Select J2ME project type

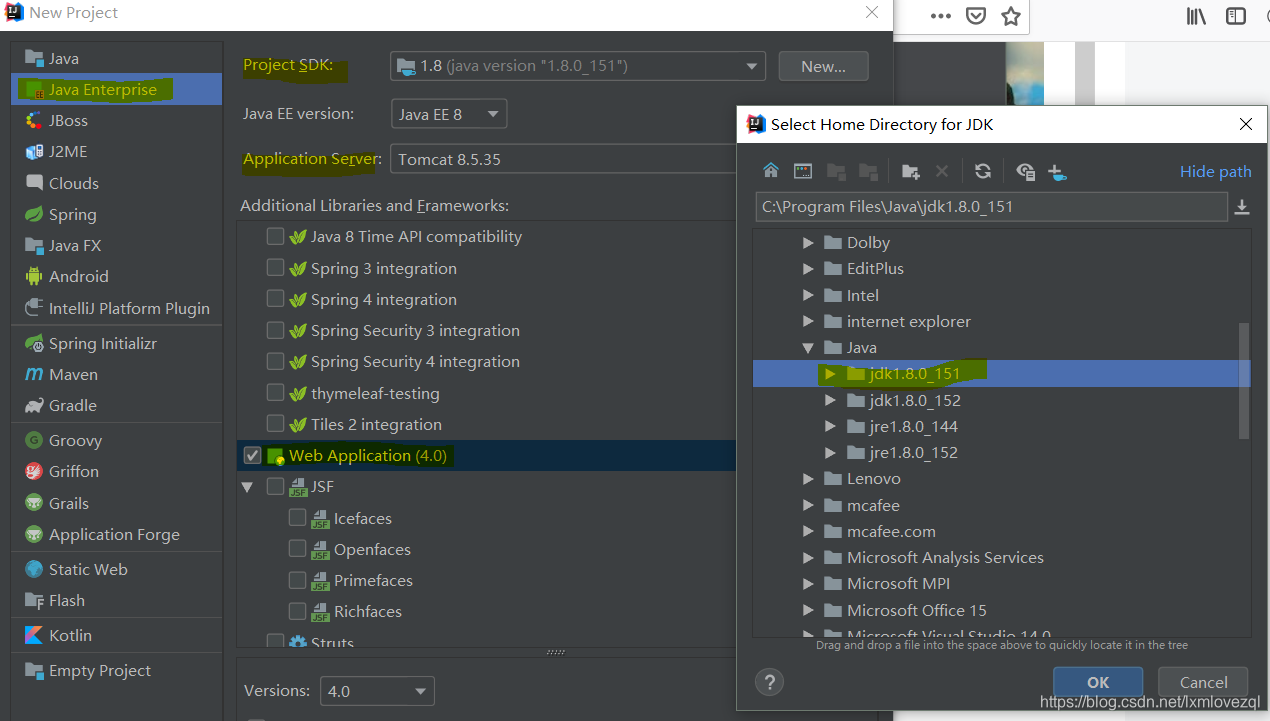[x=117, y=151]
